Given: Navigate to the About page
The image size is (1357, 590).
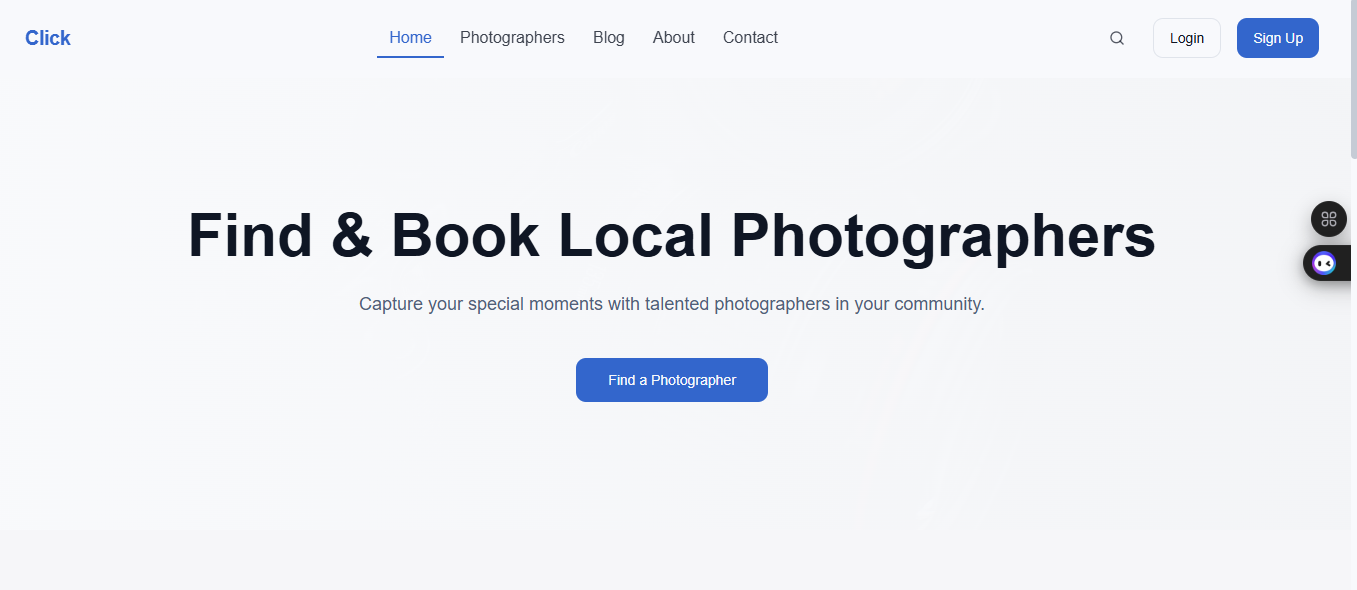Looking at the screenshot, I should click(x=673, y=38).
